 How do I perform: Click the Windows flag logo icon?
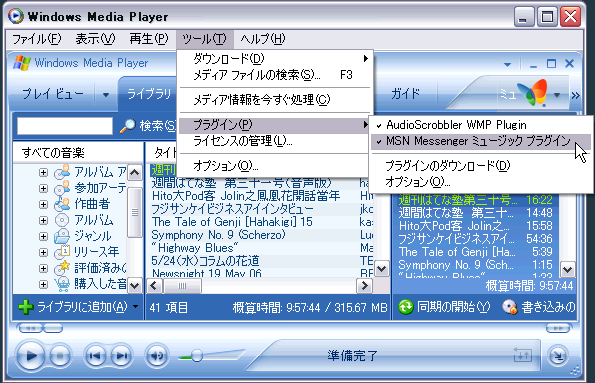point(22,63)
